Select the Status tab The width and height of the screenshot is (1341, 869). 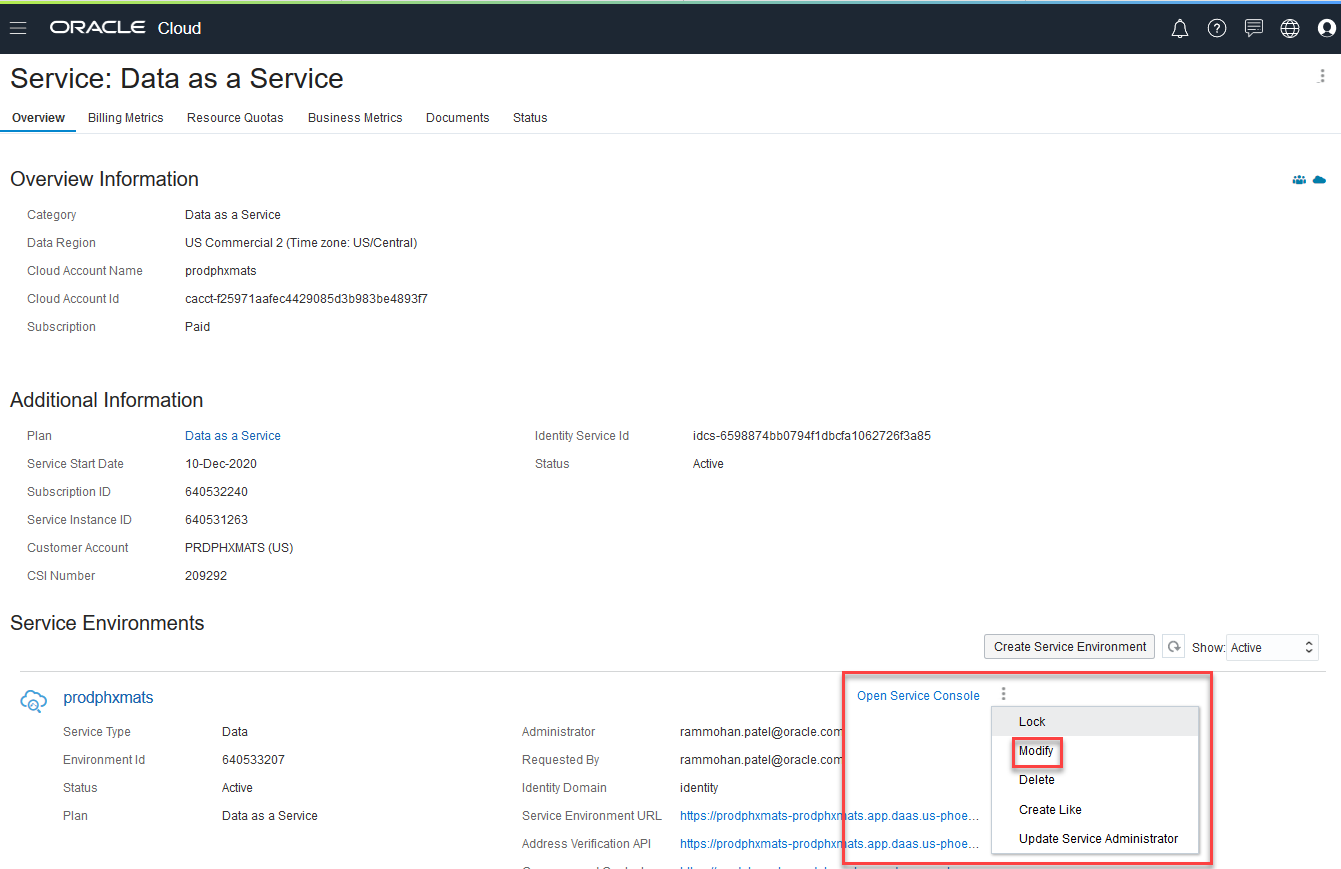[x=530, y=118]
